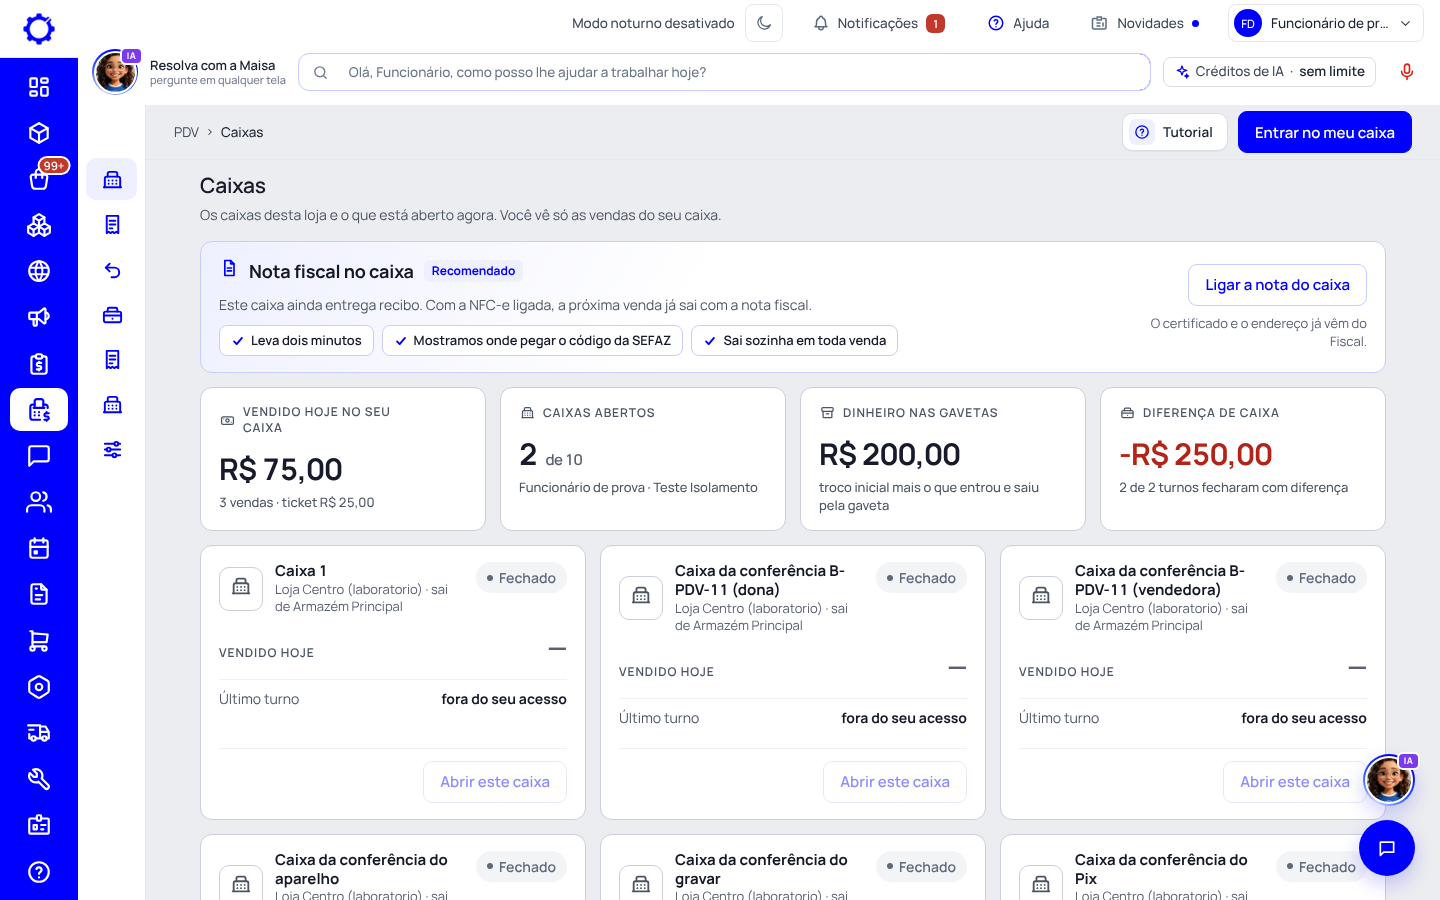
Task: Open the Novidades menu item
Action: pyautogui.click(x=1144, y=23)
